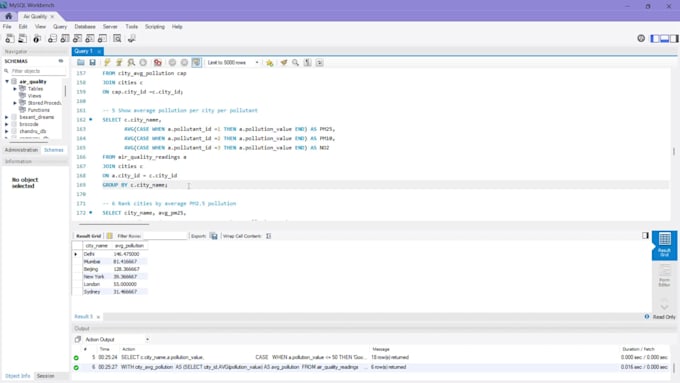Select the Views tree item
Screen dimensions: 680x383
34,96
